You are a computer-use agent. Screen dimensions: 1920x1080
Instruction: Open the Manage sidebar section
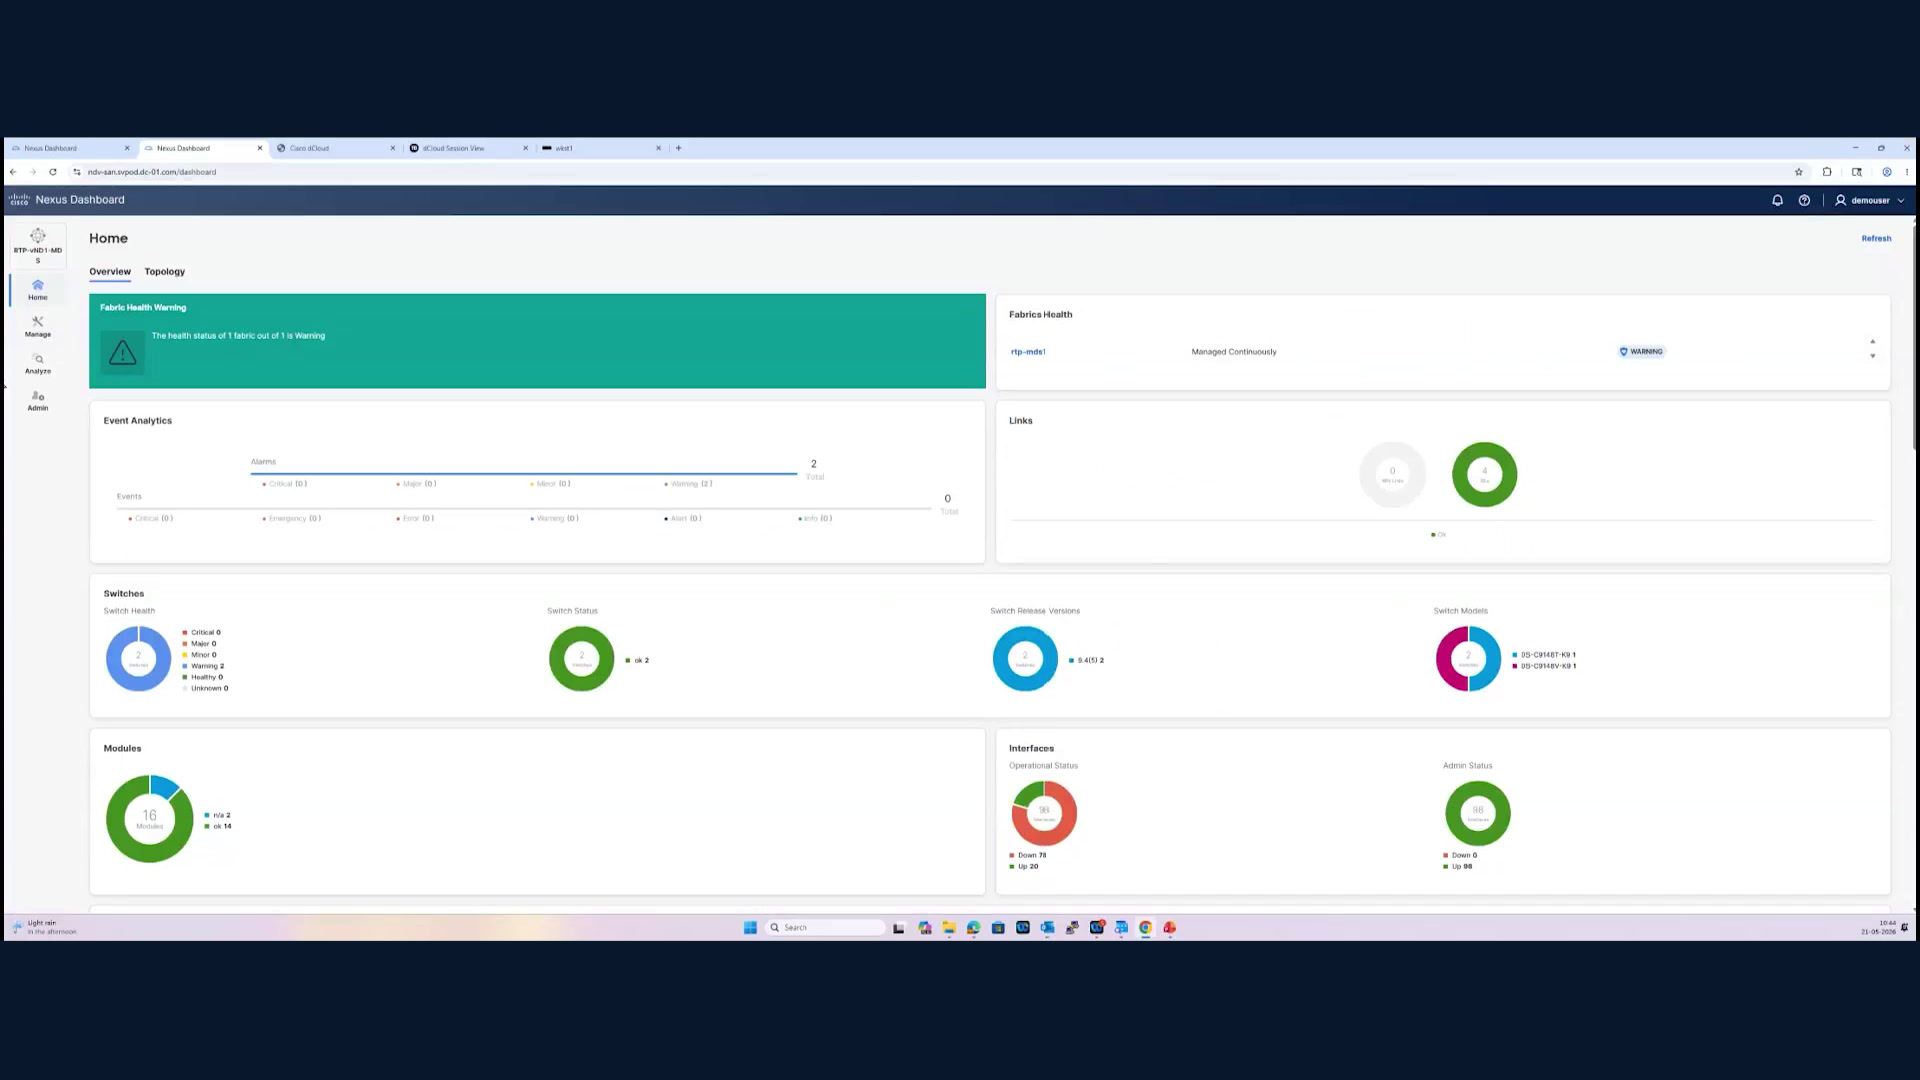(37, 327)
